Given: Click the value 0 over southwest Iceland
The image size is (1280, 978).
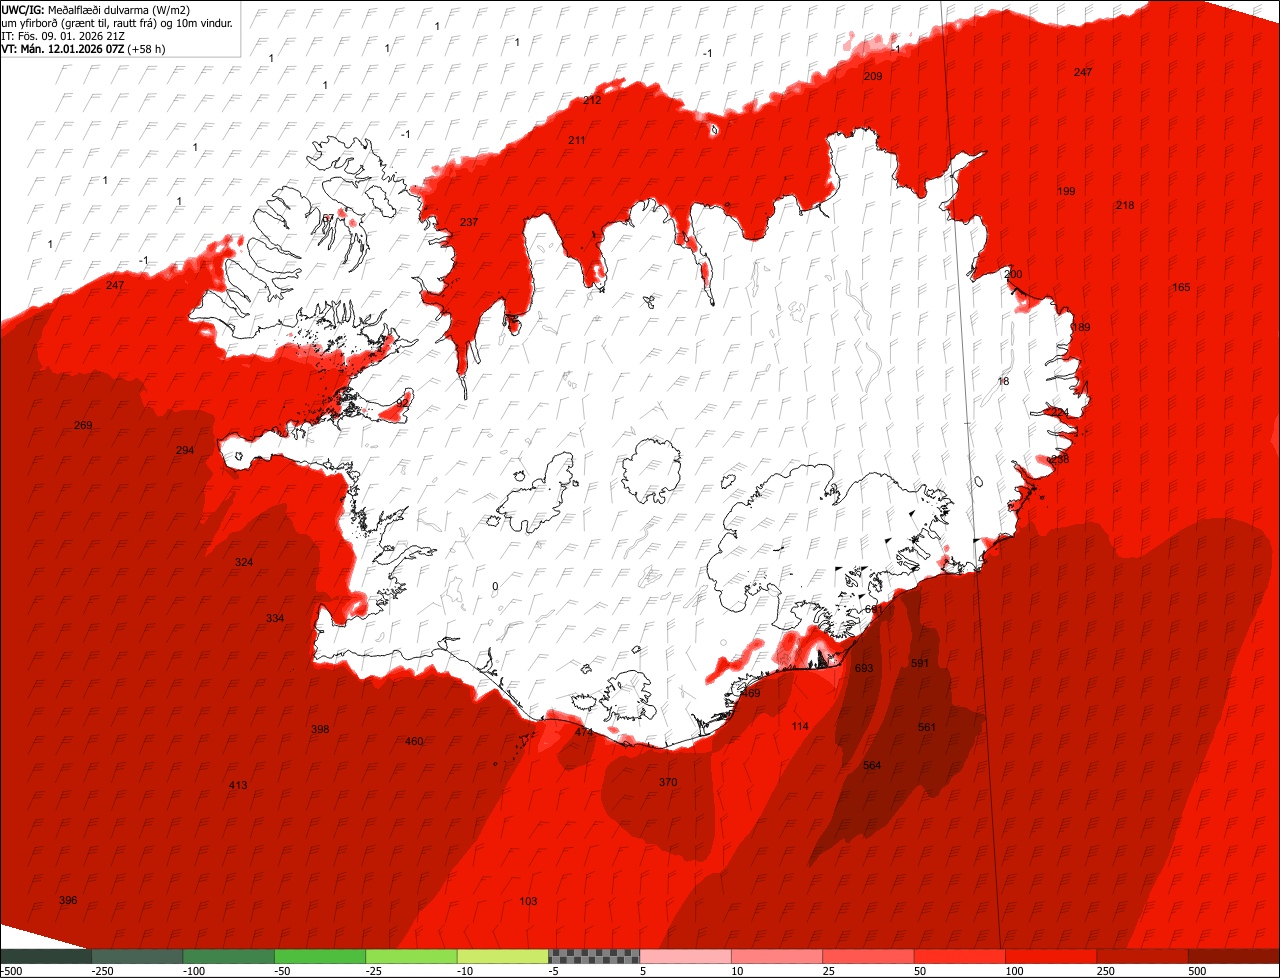Looking at the screenshot, I should [495, 586].
